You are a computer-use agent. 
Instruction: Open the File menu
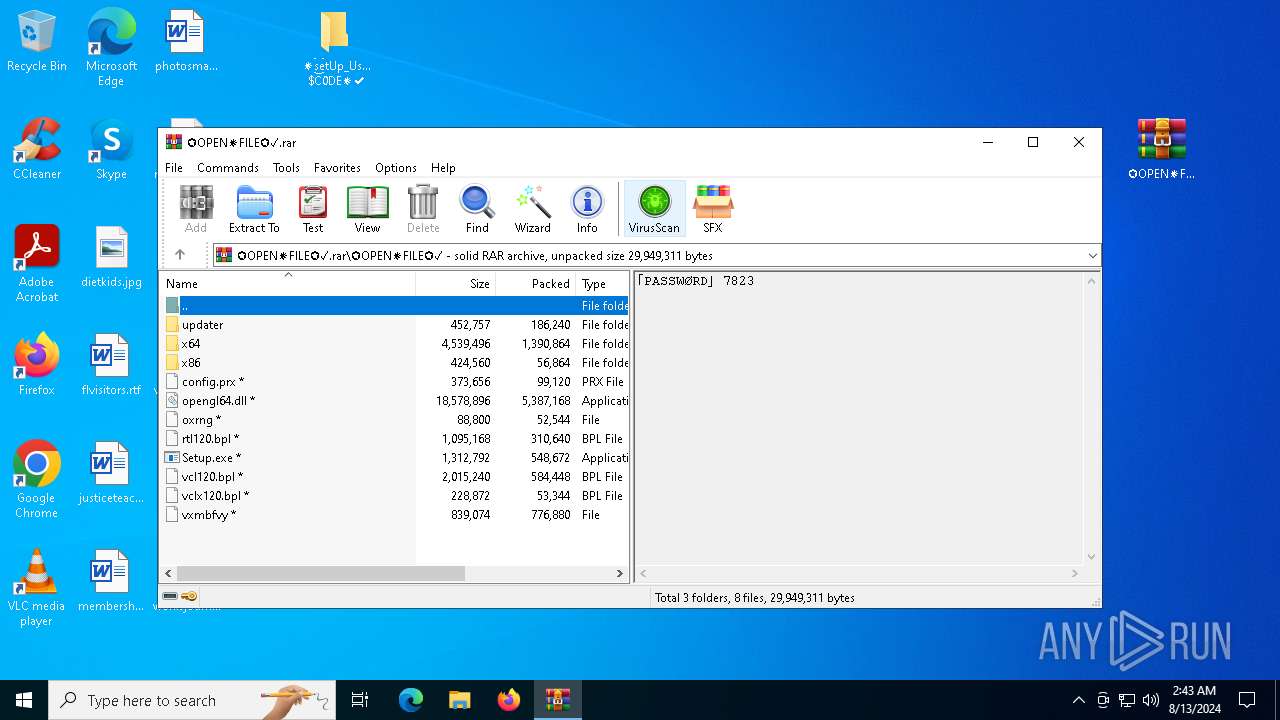174,168
